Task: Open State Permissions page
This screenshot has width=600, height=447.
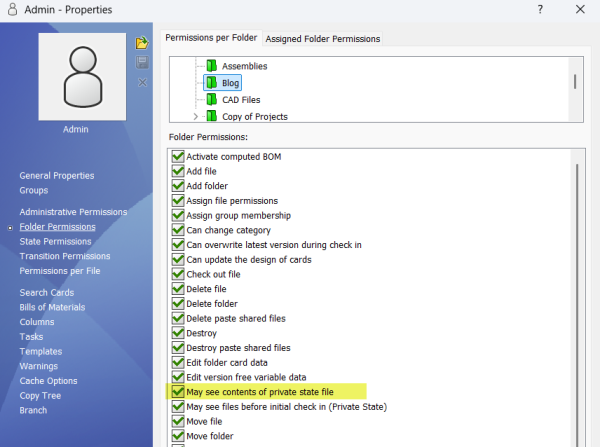Action: (x=55, y=241)
